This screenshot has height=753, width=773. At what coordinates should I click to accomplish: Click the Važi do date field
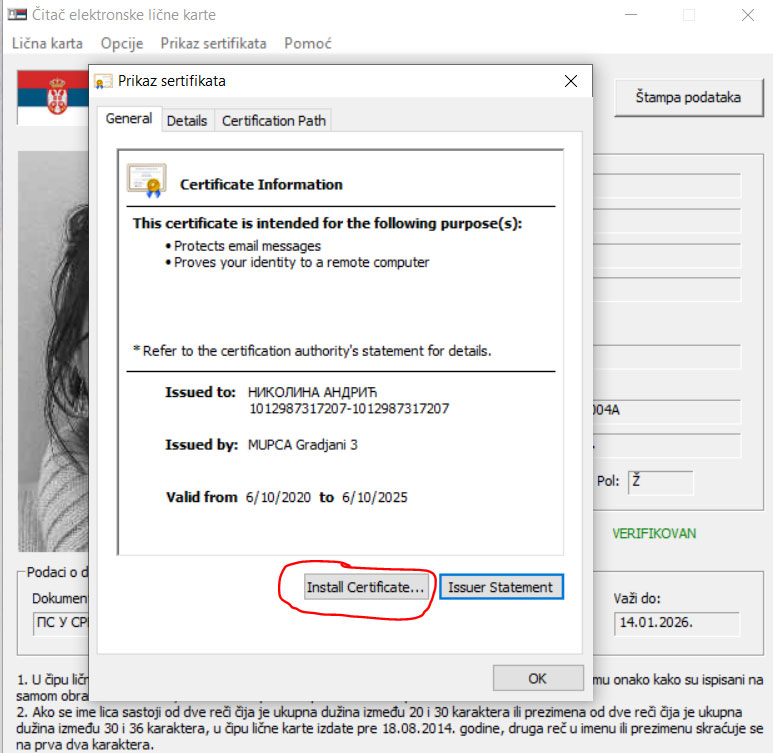click(676, 624)
